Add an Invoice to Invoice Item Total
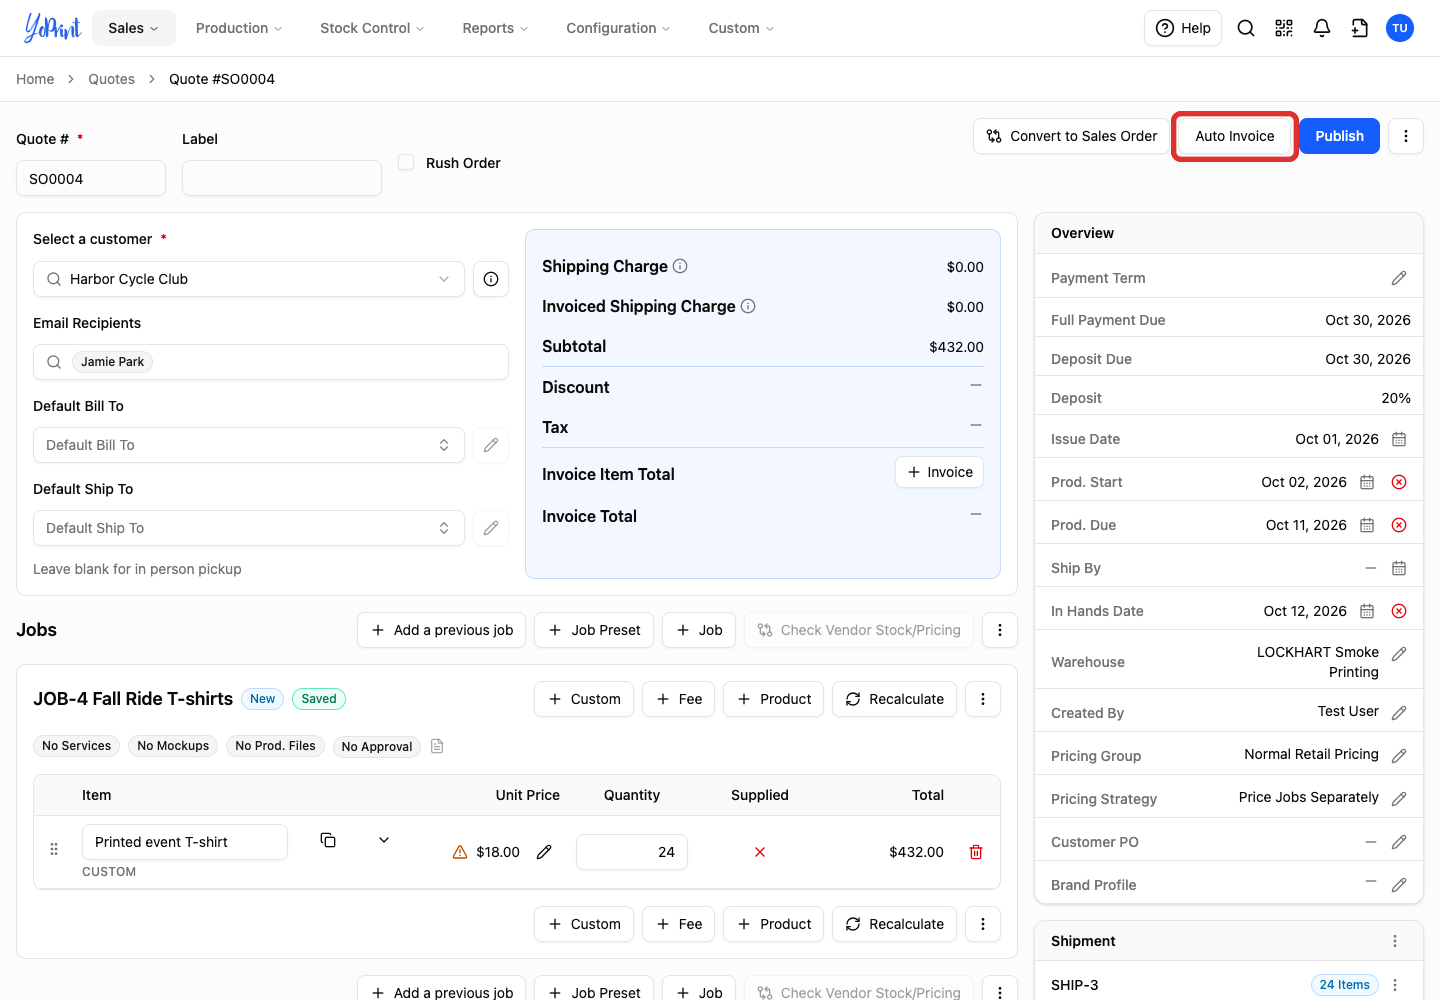The image size is (1440, 1000). click(940, 472)
